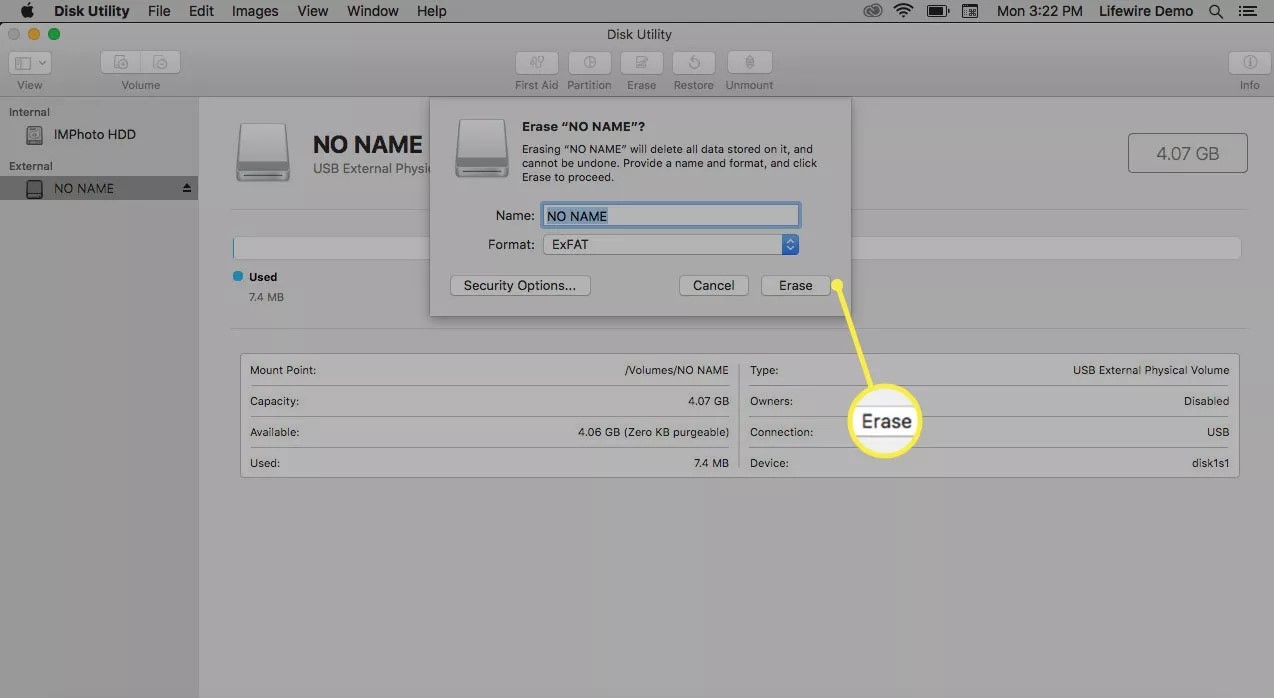Open the Window menu

(372, 11)
